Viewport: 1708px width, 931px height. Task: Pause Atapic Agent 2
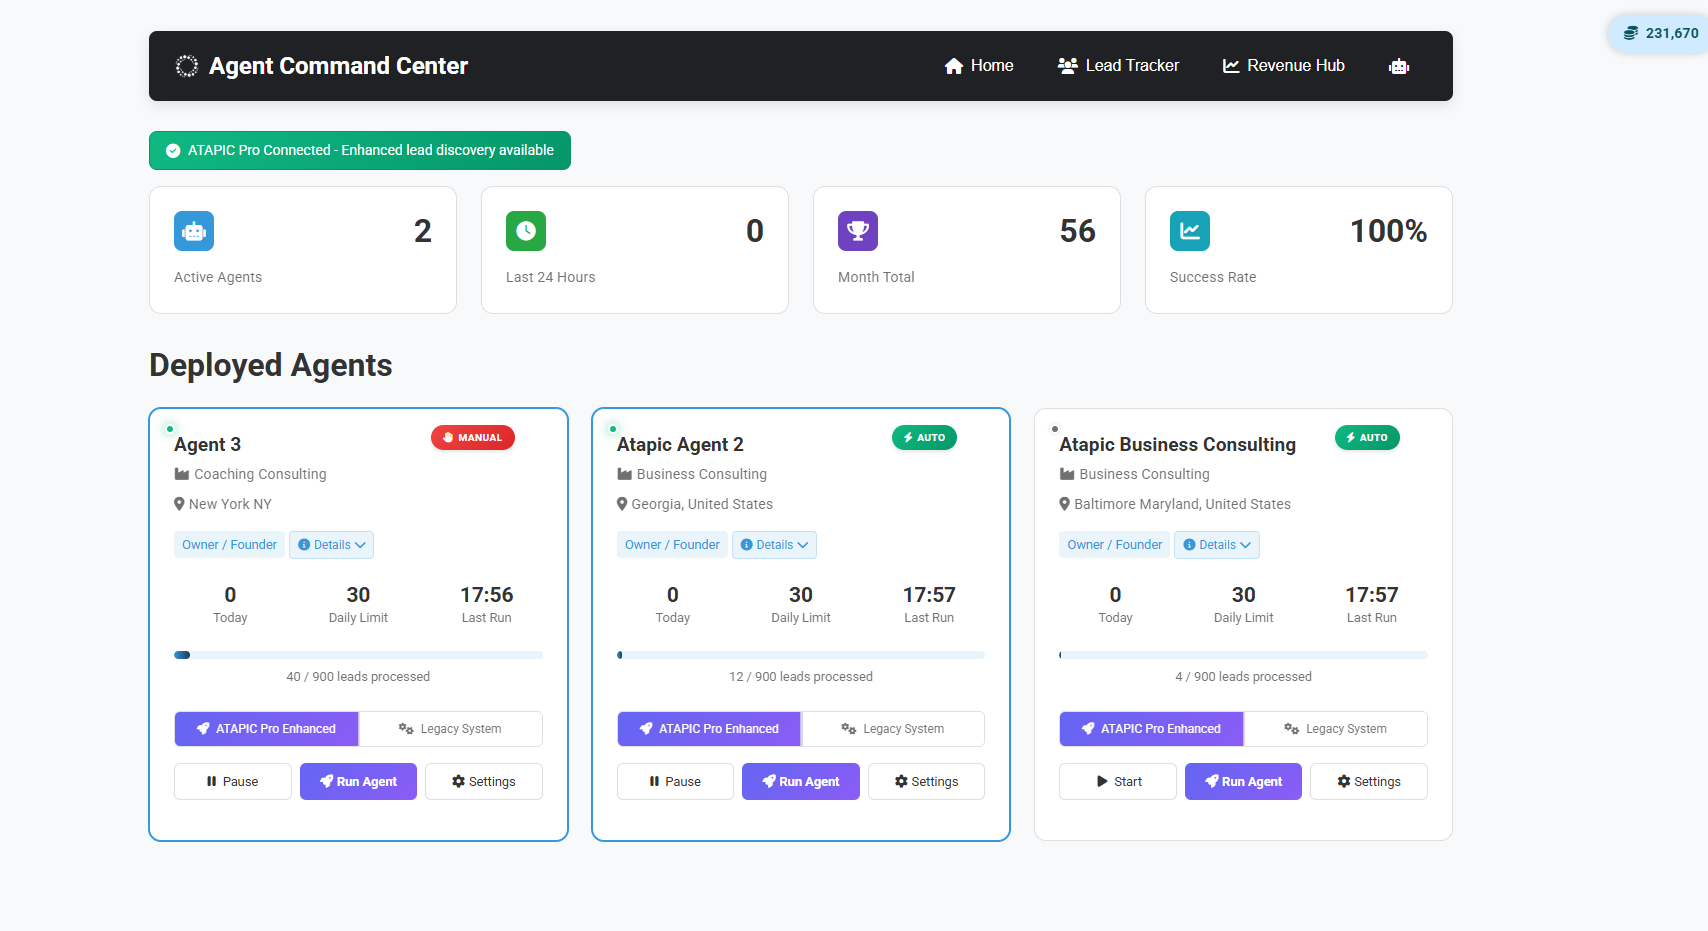[675, 782]
